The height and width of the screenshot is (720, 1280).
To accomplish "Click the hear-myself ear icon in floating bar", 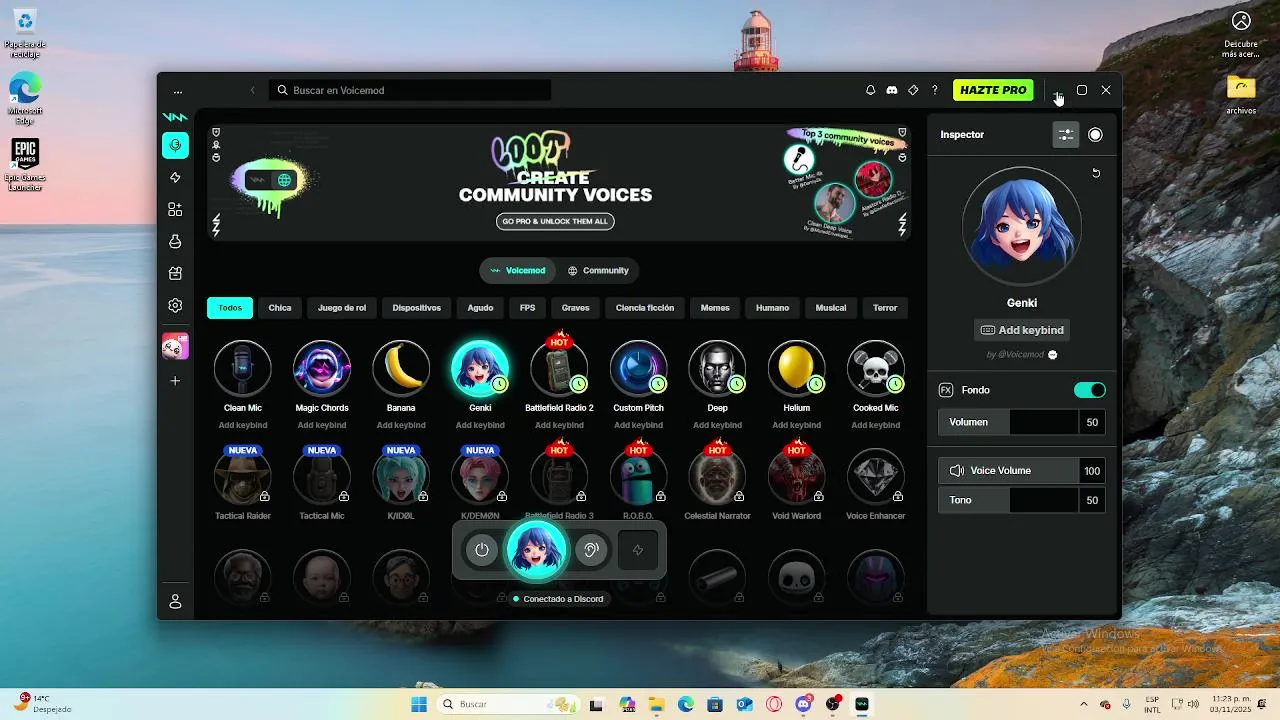I will click(591, 550).
